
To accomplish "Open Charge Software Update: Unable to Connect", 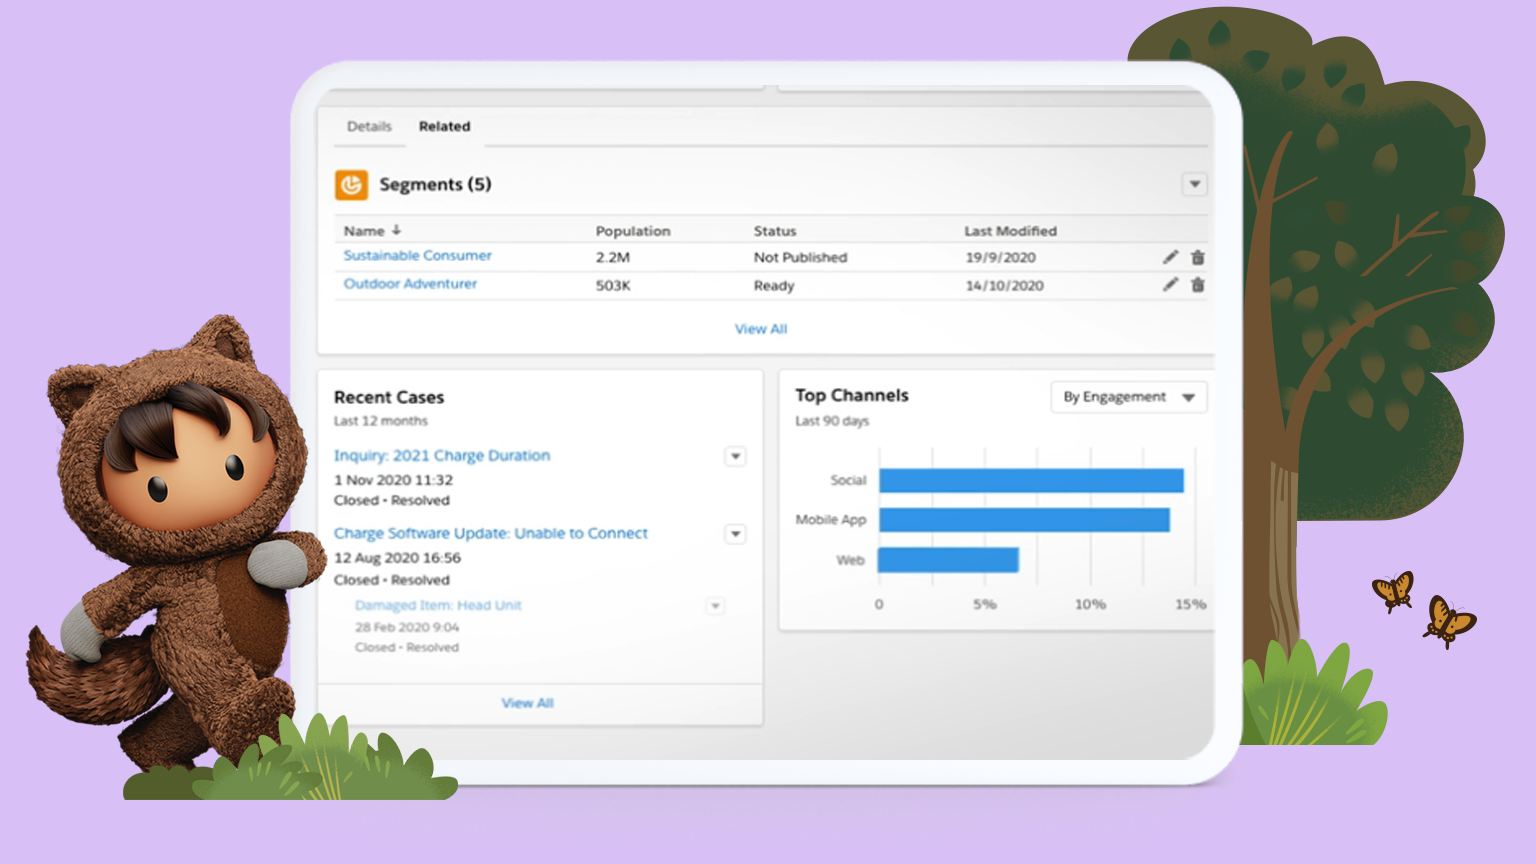I will (x=491, y=533).
